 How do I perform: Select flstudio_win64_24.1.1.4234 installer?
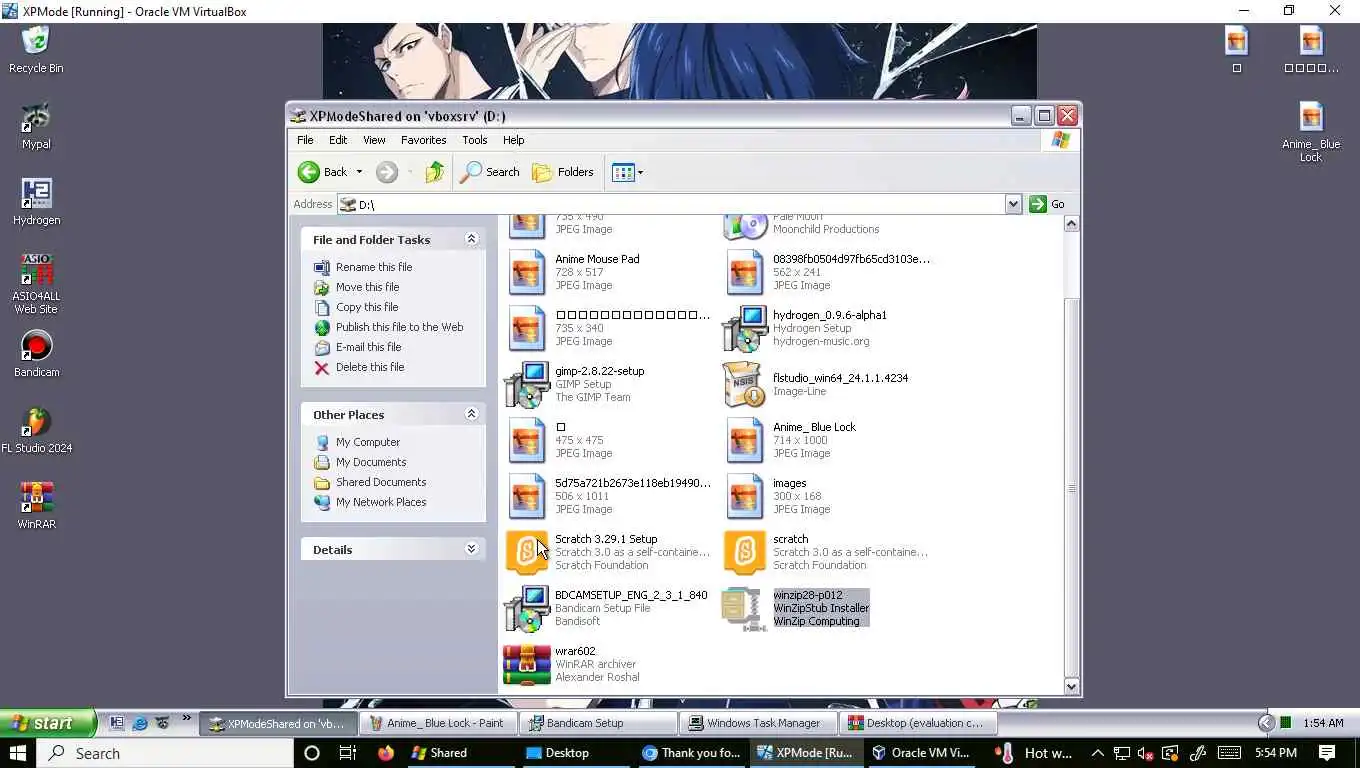(816, 384)
